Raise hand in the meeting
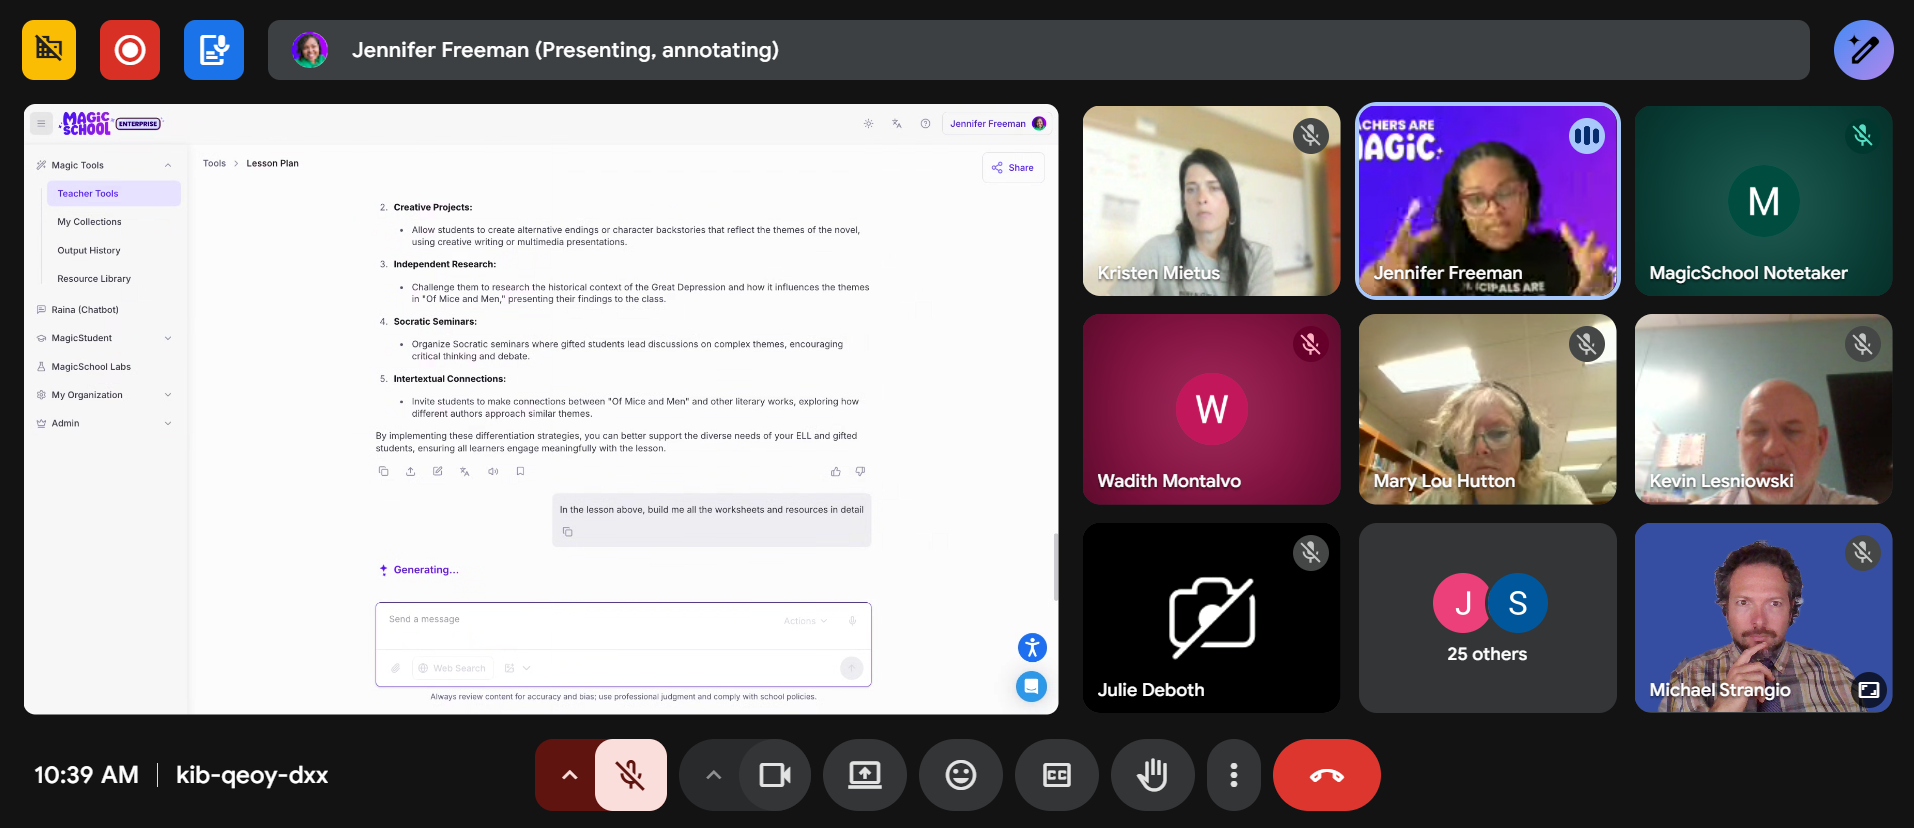 (1152, 775)
